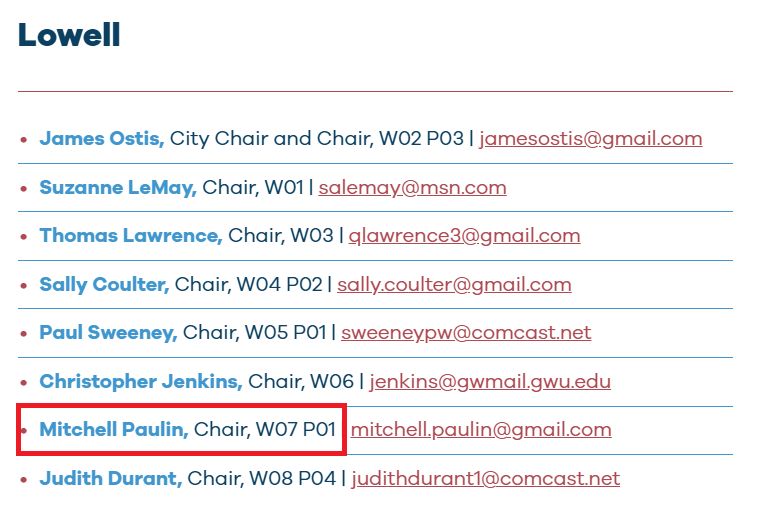Click the name Suzanne LeMay
Image resolution: width=759 pixels, height=510 pixels.
click(118, 188)
